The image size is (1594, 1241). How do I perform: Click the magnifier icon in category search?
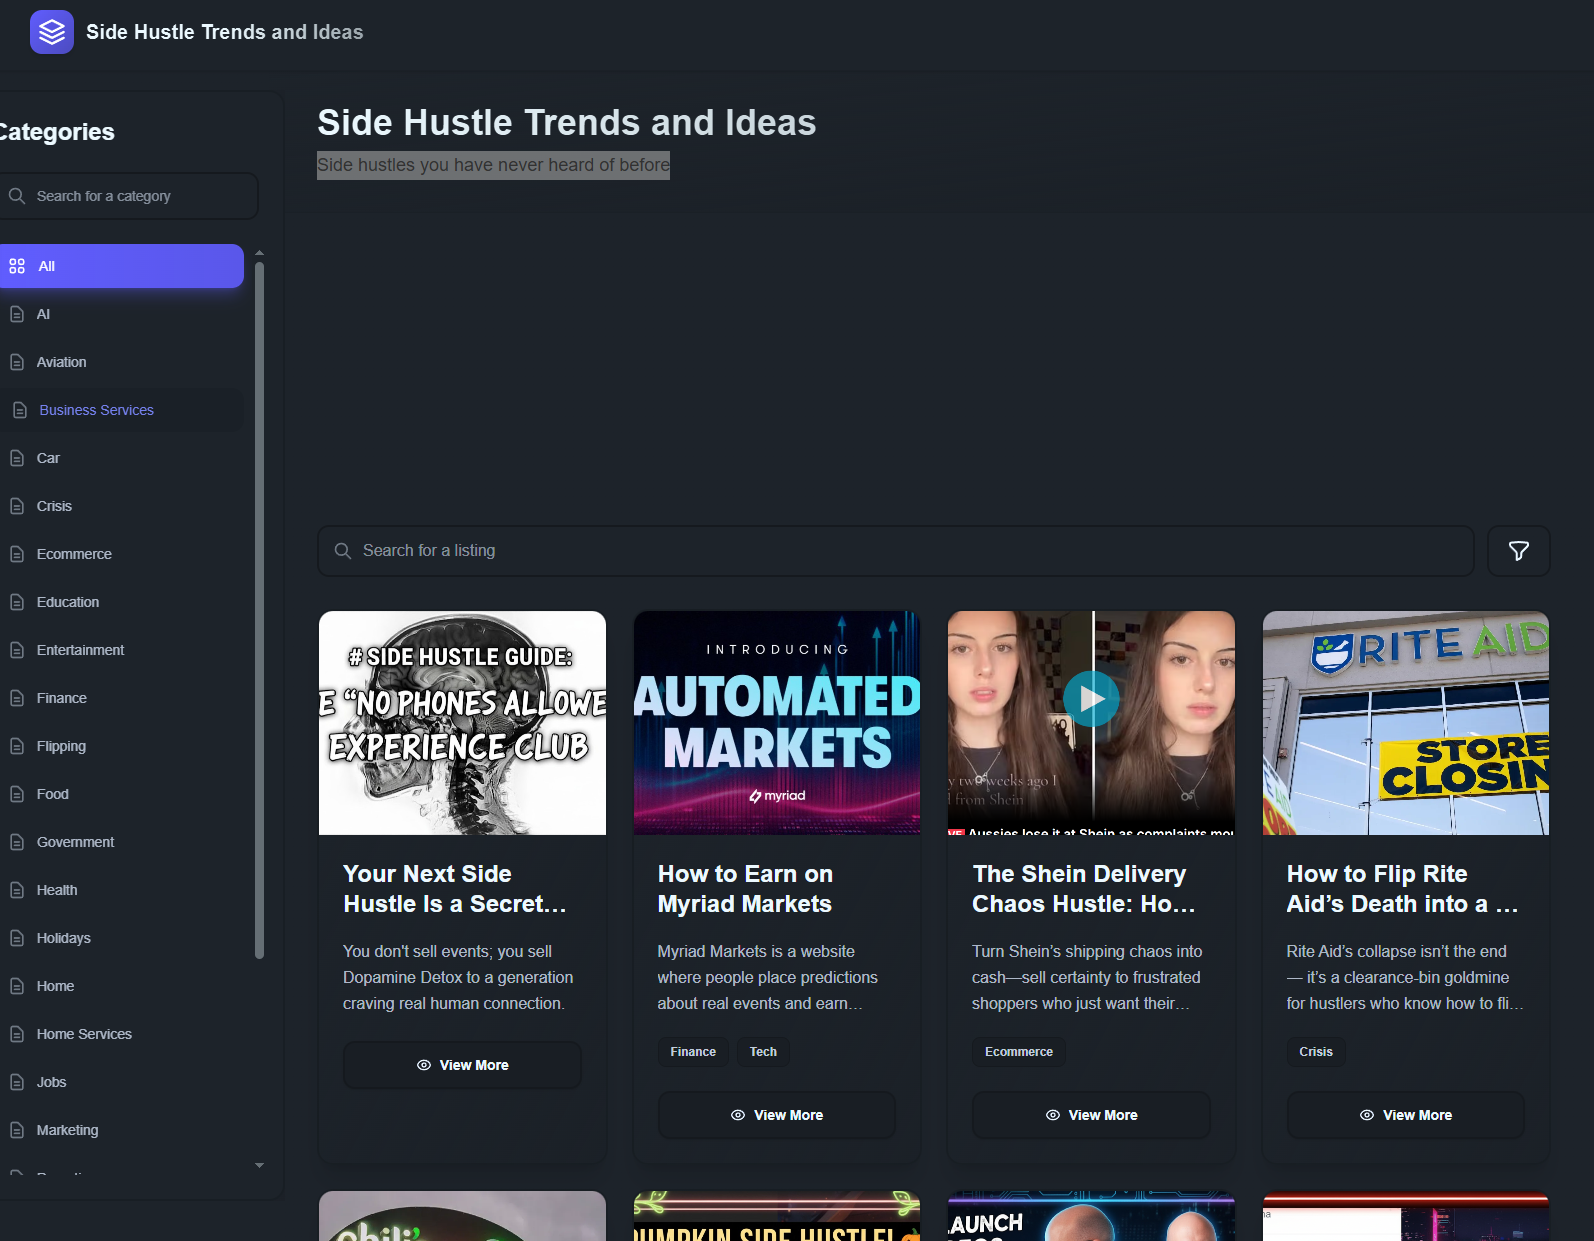pos(17,196)
